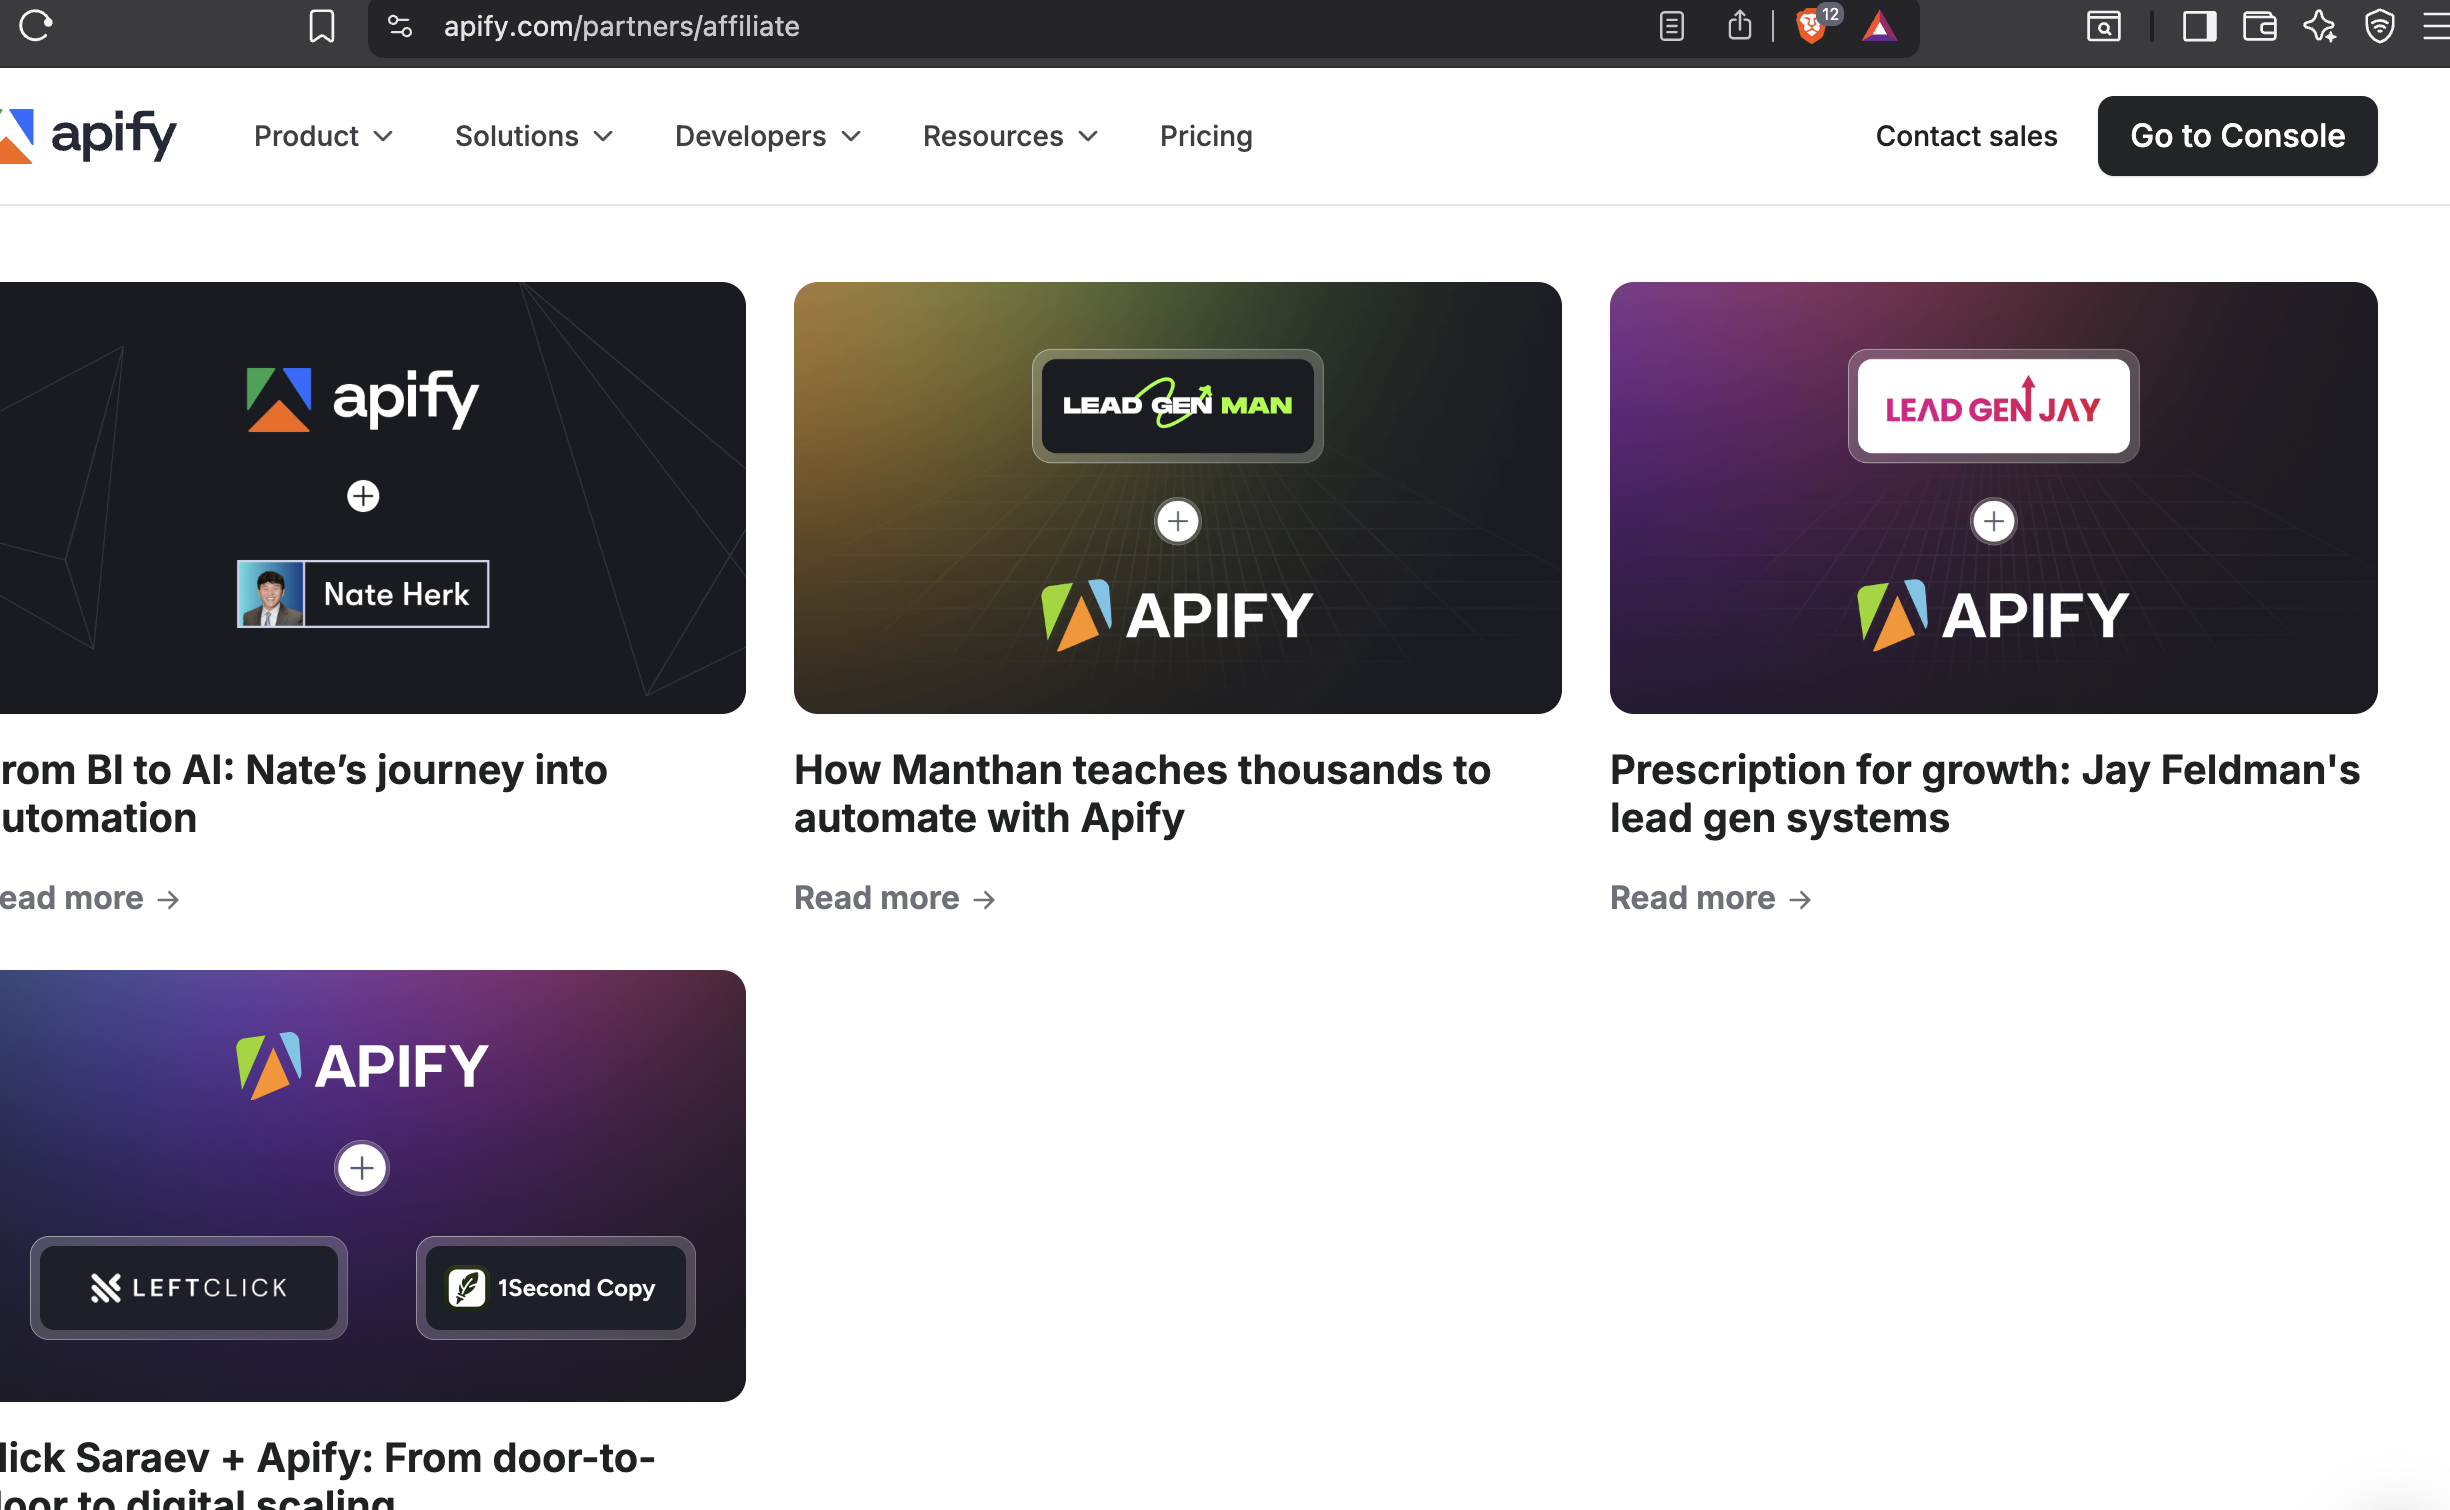The image size is (2450, 1510).
Task: Click Read more under Manthan article
Action: coord(895,898)
